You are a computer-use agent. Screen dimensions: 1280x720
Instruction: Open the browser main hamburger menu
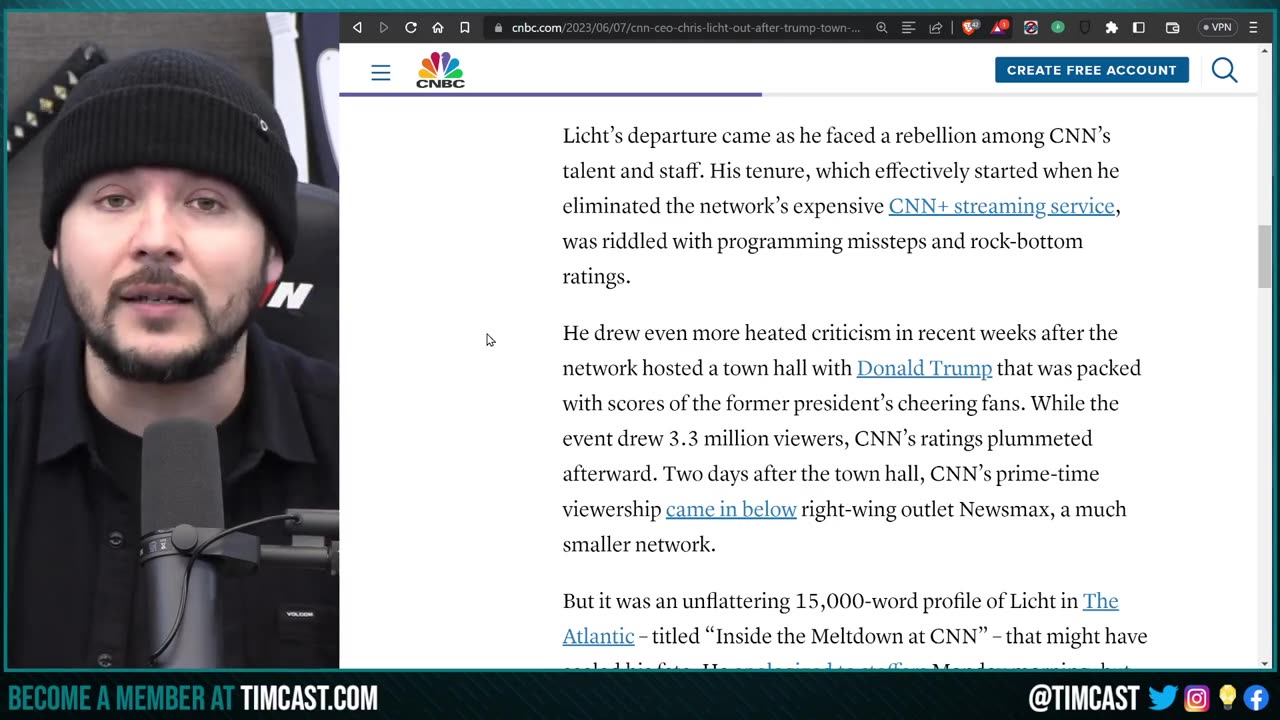[x=1253, y=28]
